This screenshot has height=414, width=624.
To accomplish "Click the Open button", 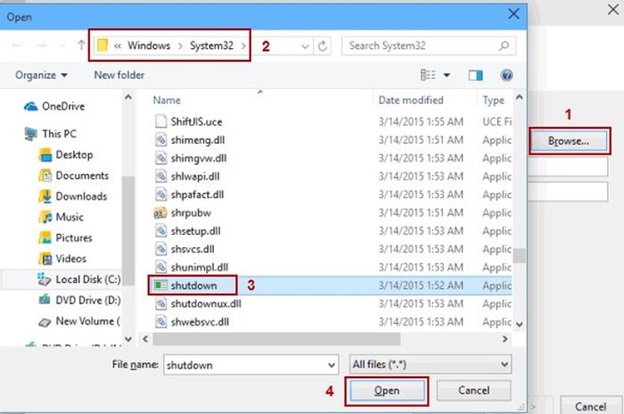I will pos(386,391).
